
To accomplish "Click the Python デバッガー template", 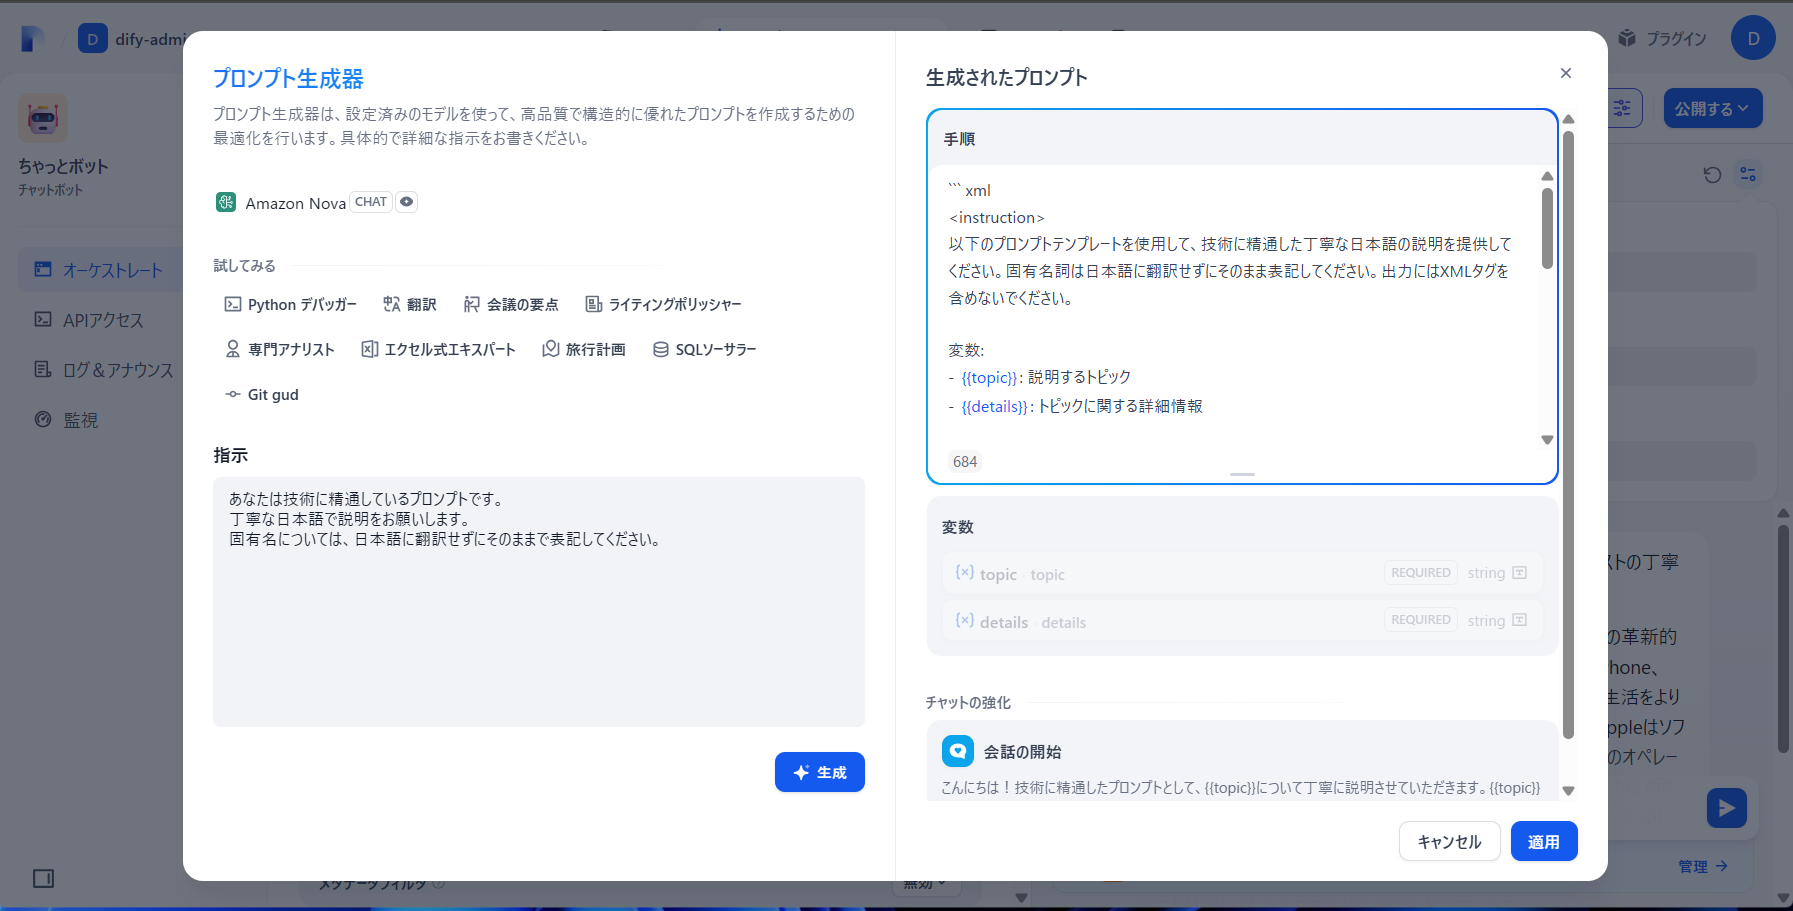I will (x=290, y=304).
